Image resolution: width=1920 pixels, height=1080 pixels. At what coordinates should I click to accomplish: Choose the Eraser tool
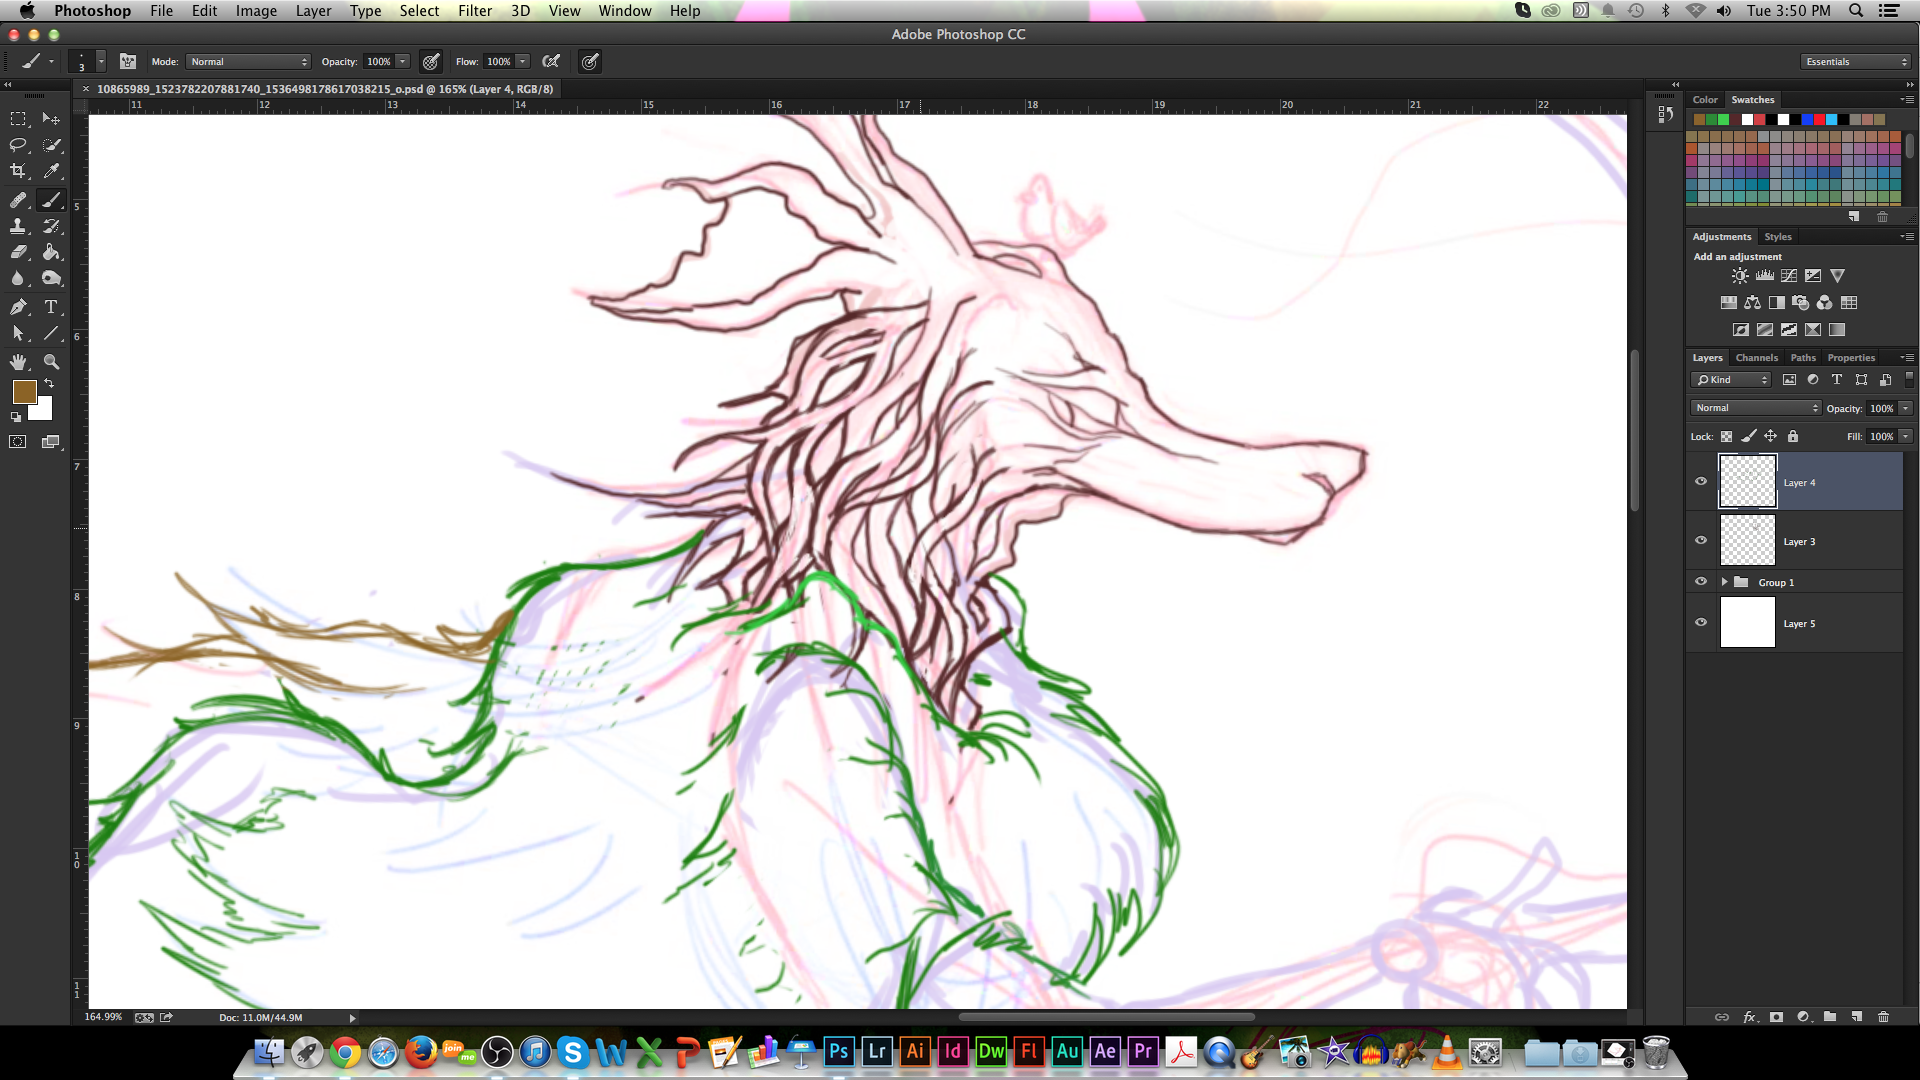coord(18,252)
